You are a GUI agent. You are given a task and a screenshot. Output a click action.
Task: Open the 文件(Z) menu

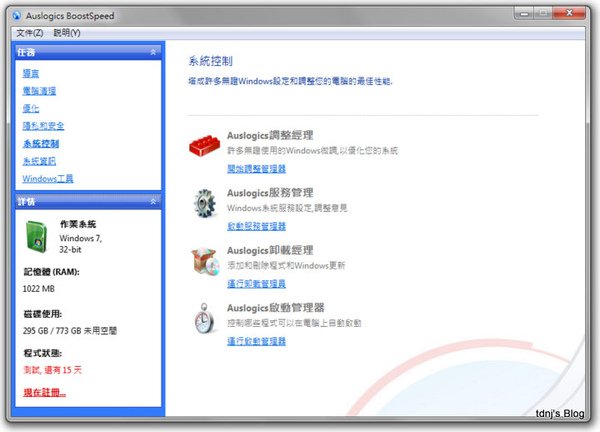tap(29, 33)
